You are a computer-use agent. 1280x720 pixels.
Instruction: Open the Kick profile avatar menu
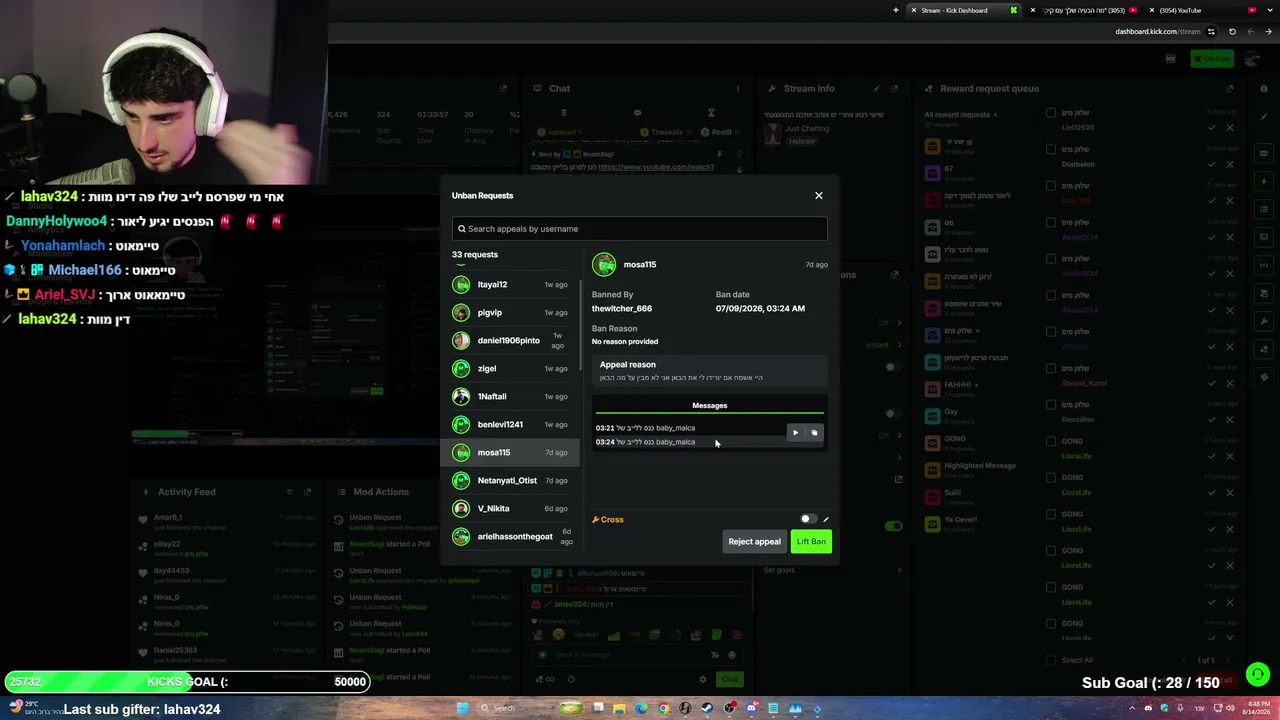click(x=1252, y=59)
